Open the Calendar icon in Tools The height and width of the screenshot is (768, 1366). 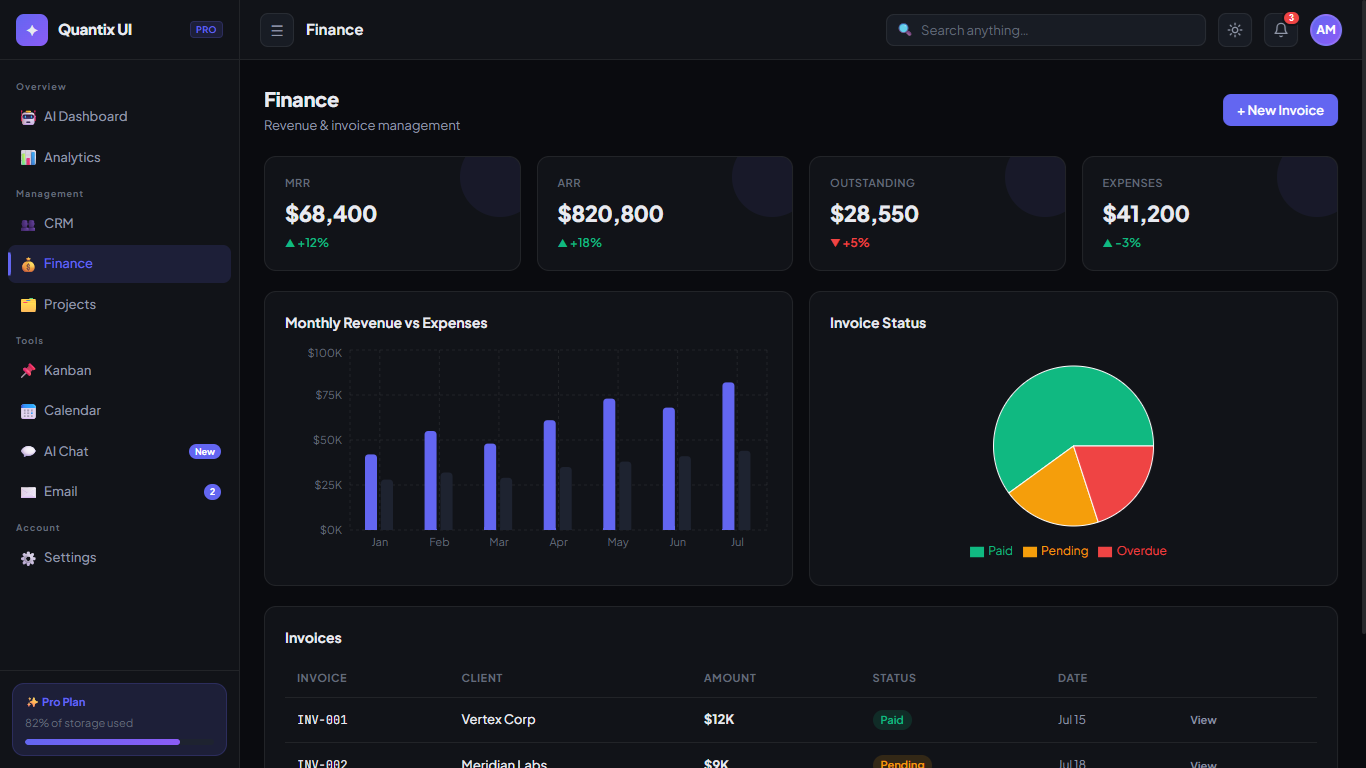click(x=29, y=410)
